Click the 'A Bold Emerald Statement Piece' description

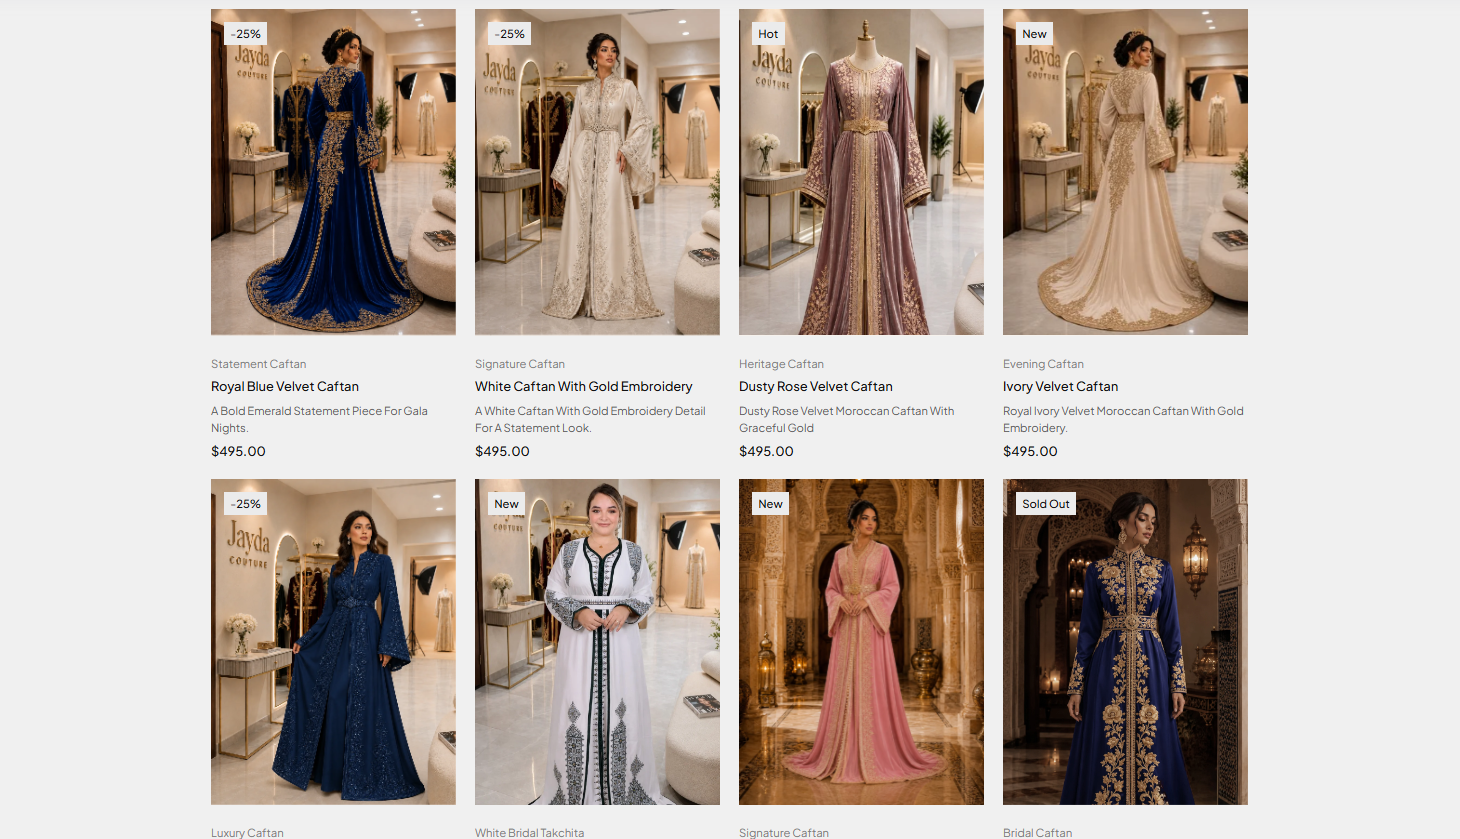click(319, 419)
